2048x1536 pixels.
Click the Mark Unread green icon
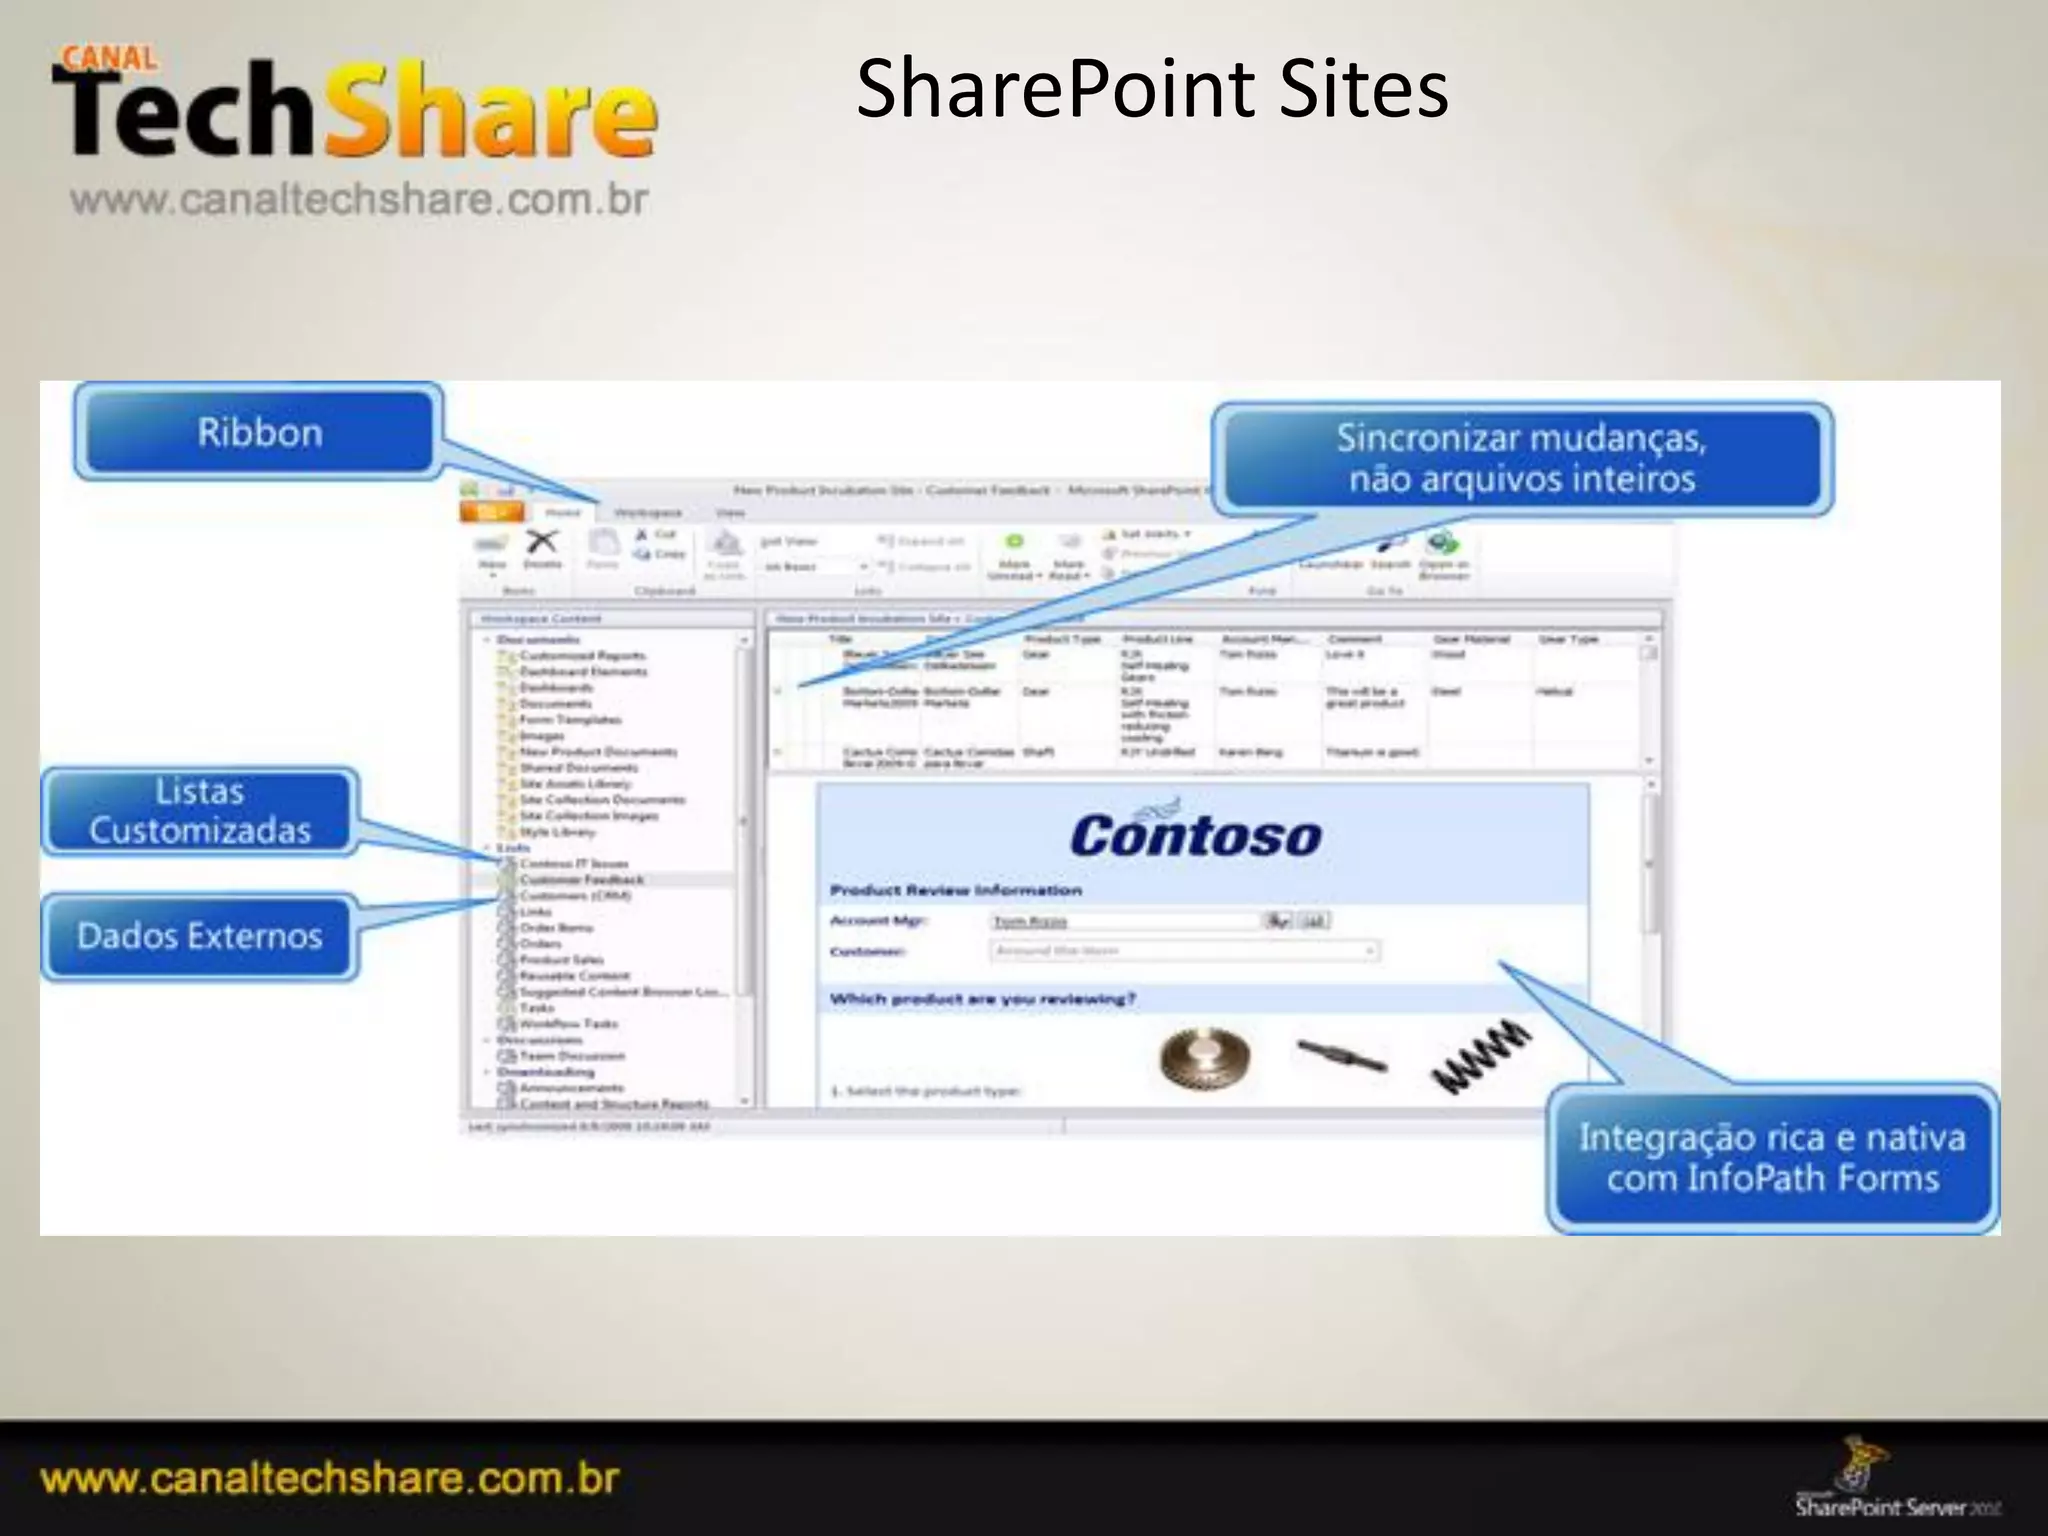[x=1014, y=542]
